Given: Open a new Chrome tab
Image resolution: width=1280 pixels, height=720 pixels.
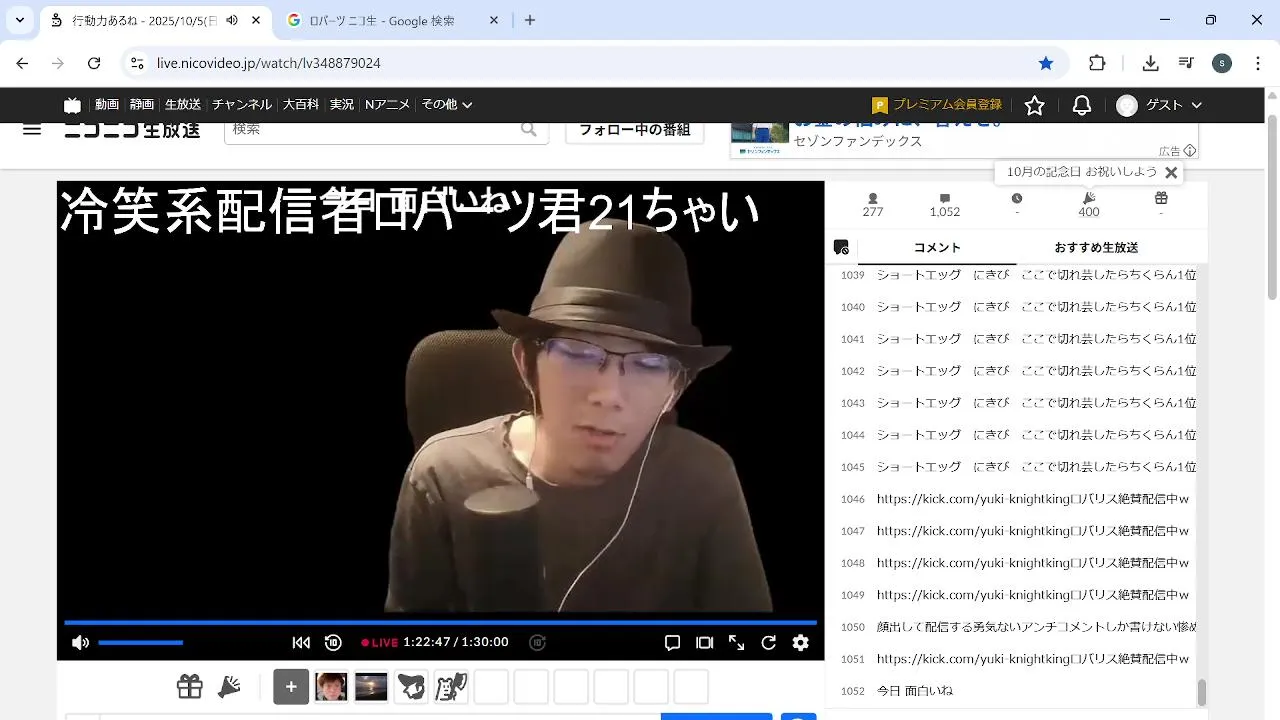Looking at the screenshot, I should tap(530, 20).
